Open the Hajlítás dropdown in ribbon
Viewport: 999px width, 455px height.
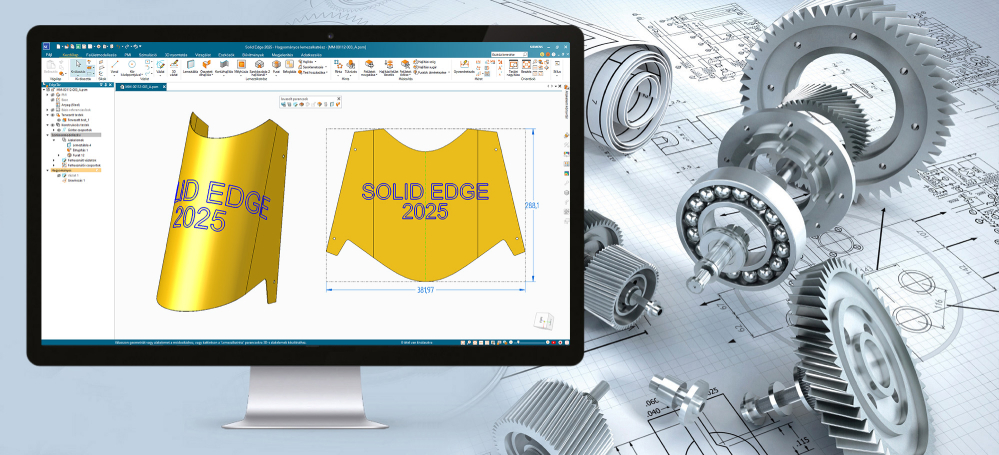(315, 61)
